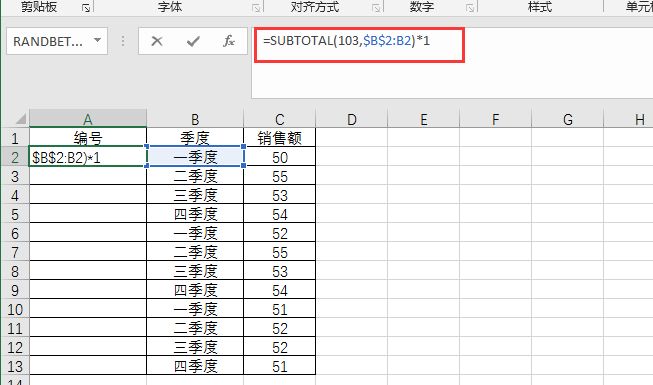653x385 pixels.
Task: Click the 编号 header cell A1
Action: [x=88, y=137]
